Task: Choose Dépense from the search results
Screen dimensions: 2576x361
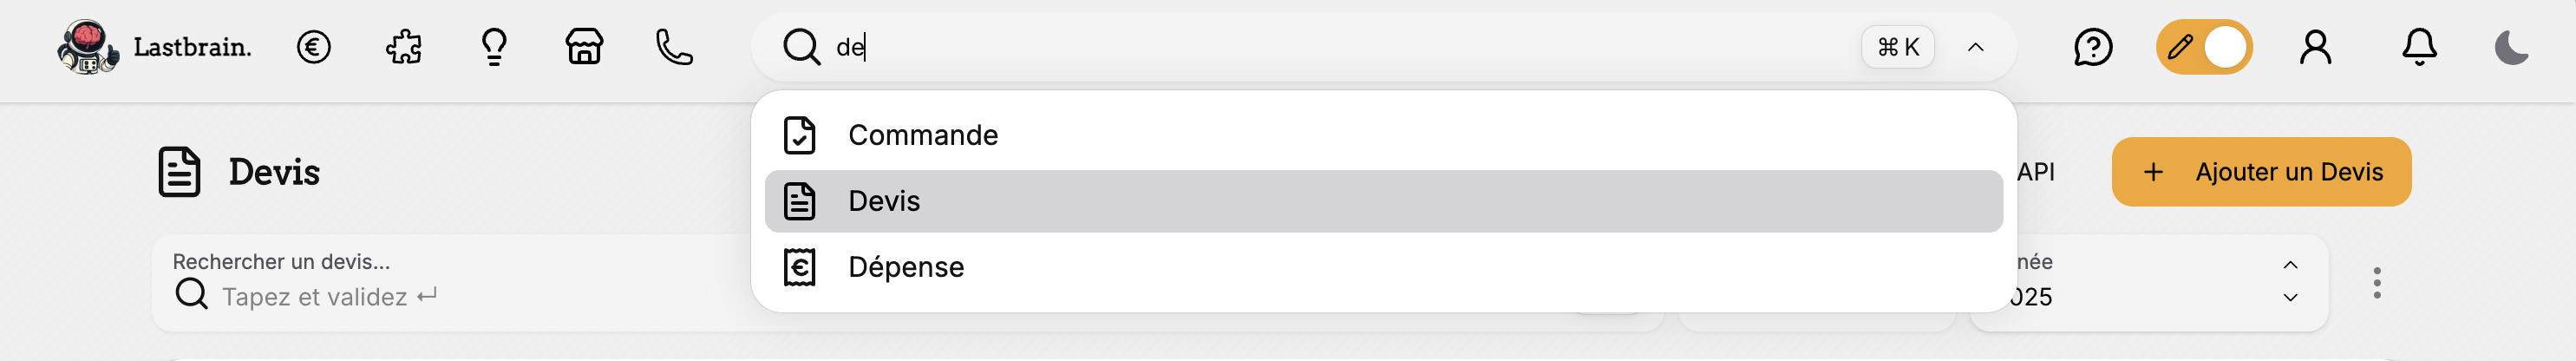Action: pos(905,267)
